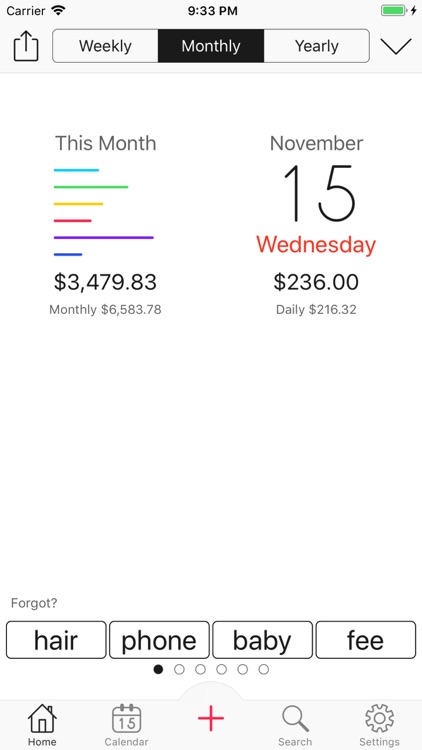Screen dimensions: 422x750
Task: Select the Monthly segment
Action: click(211, 46)
